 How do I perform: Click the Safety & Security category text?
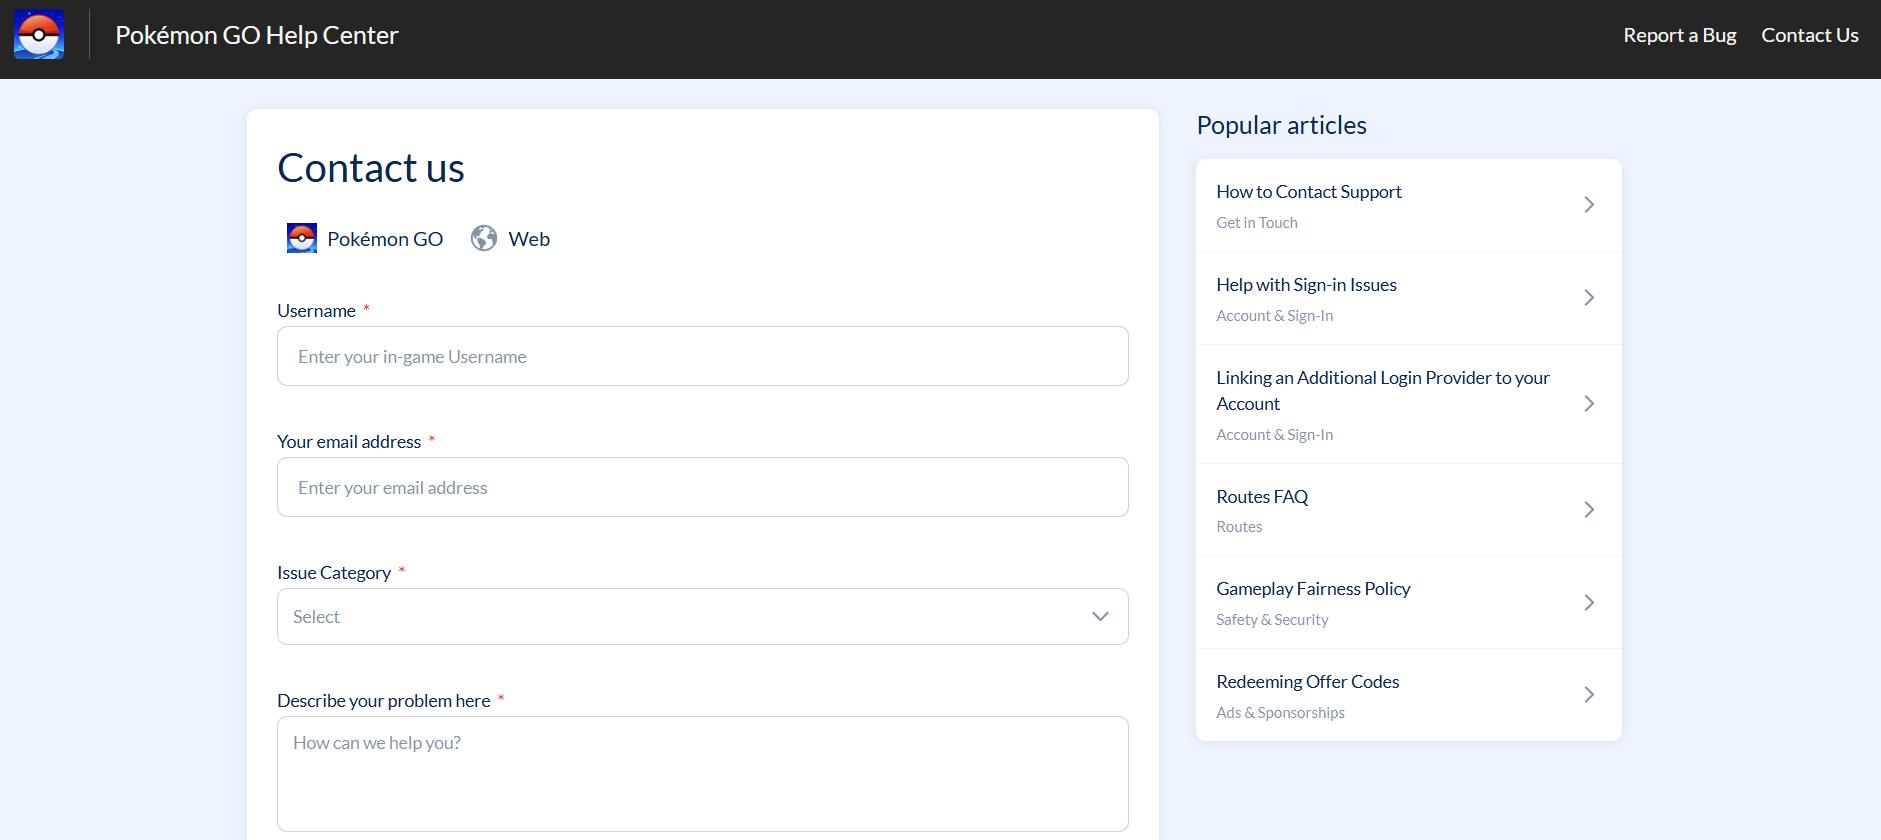click(1272, 620)
